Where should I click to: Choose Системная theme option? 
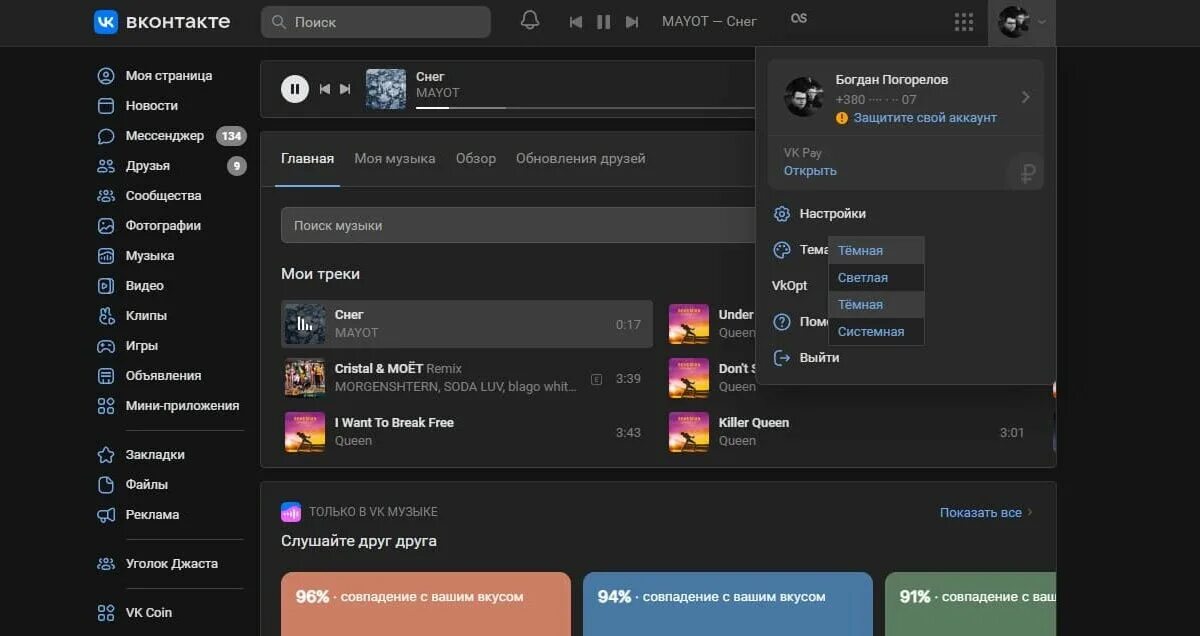click(x=876, y=332)
